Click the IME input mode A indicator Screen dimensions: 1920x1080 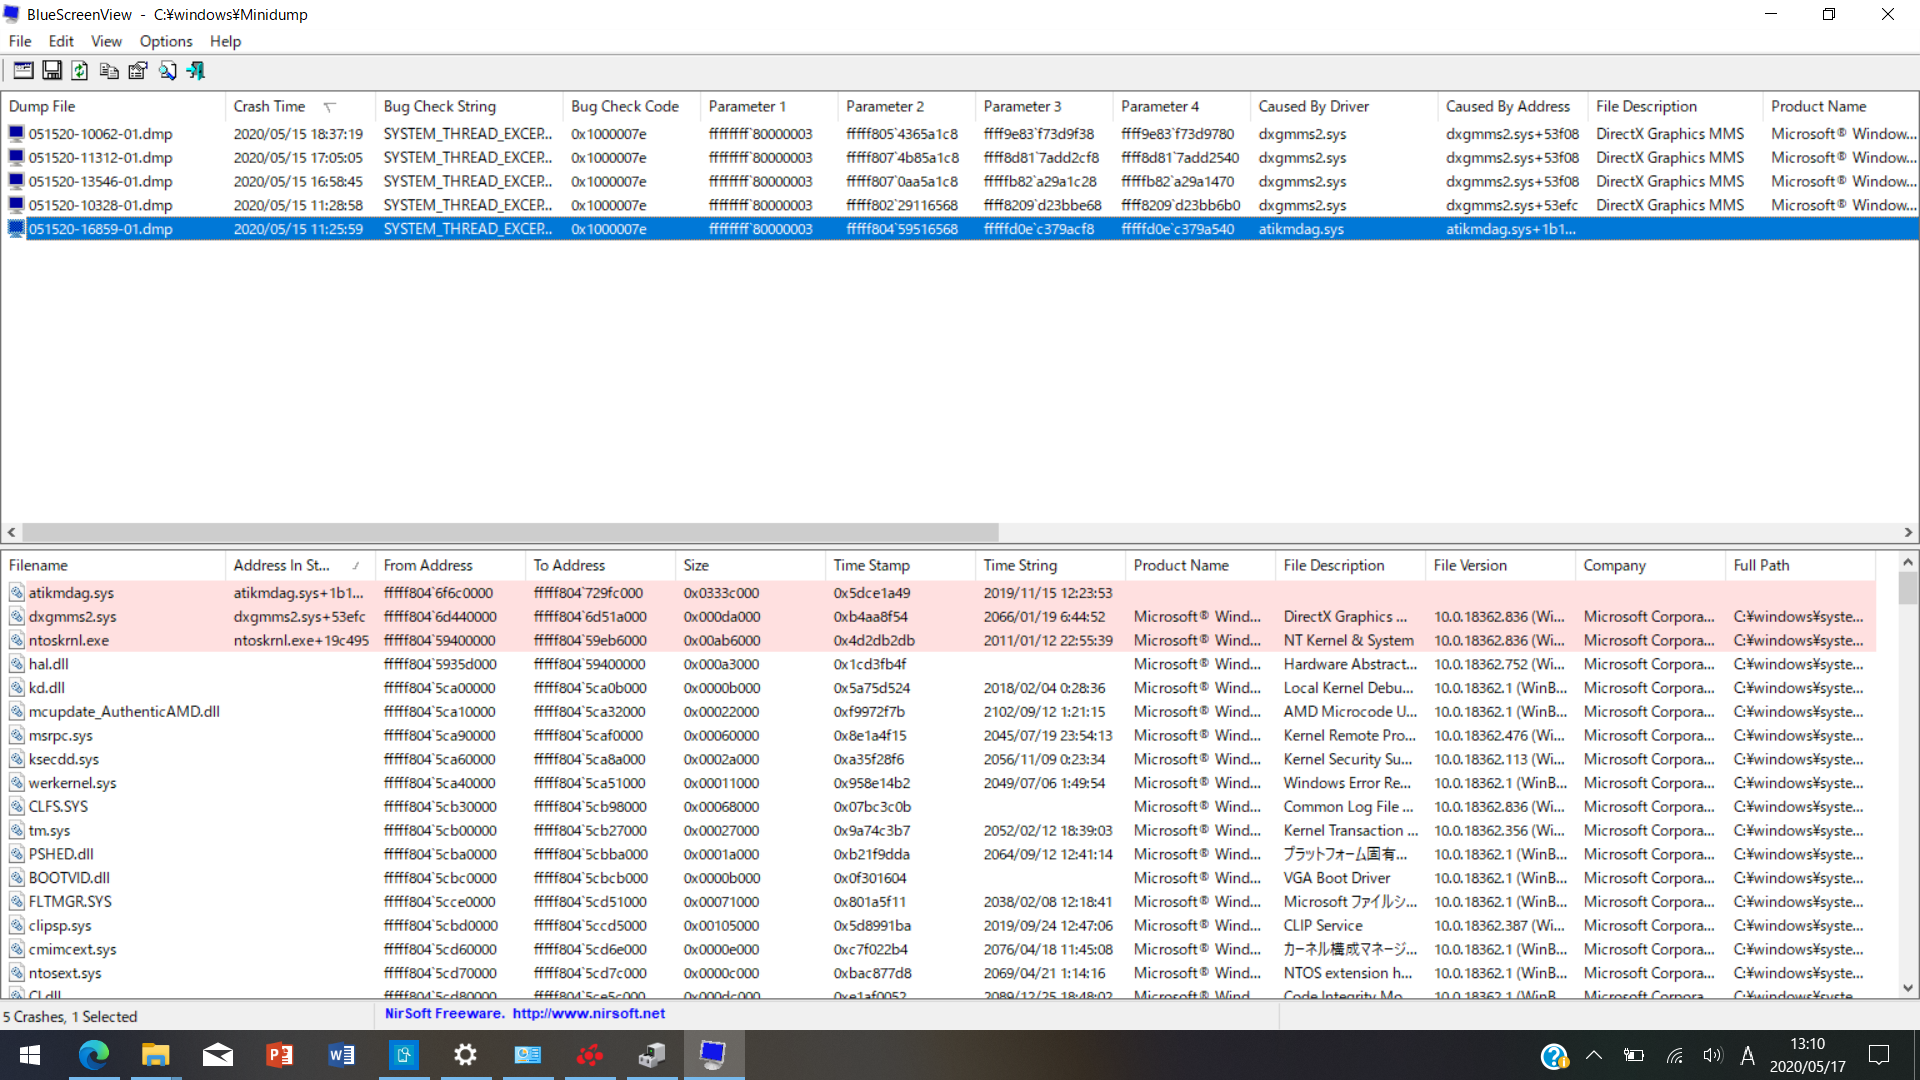pos(1748,1055)
